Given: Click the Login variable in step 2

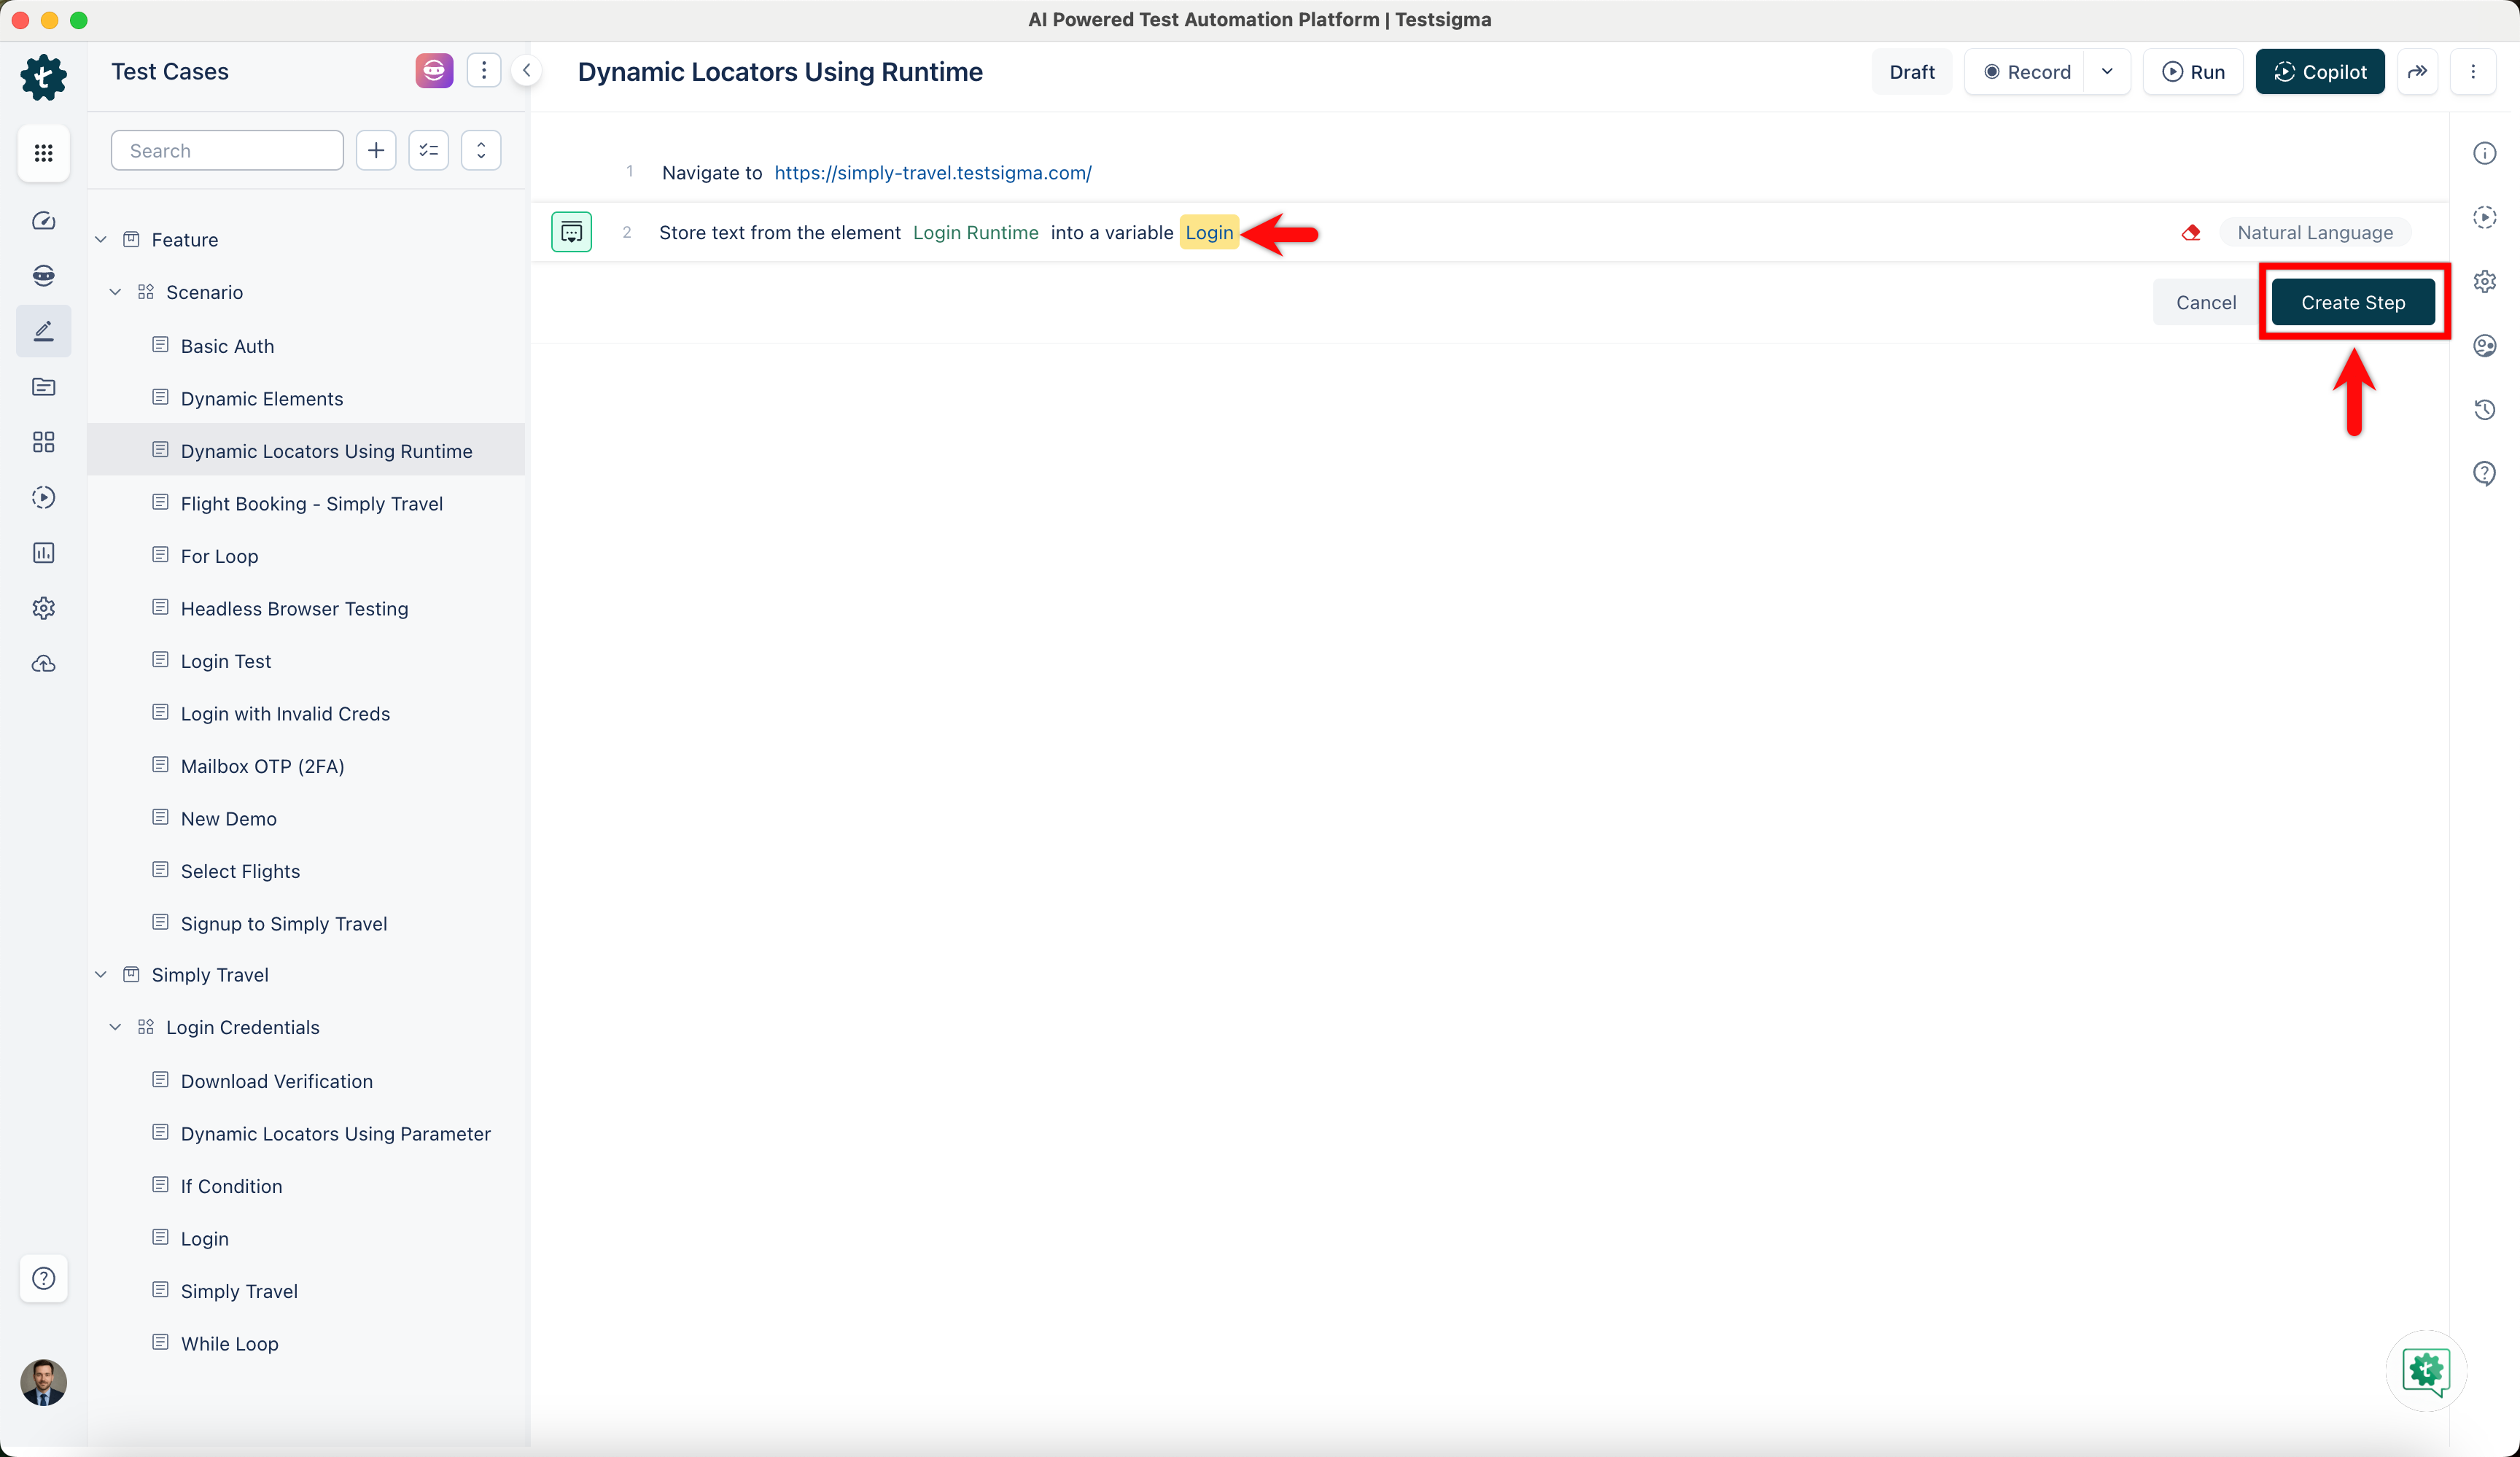Looking at the screenshot, I should (x=1209, y=232).
